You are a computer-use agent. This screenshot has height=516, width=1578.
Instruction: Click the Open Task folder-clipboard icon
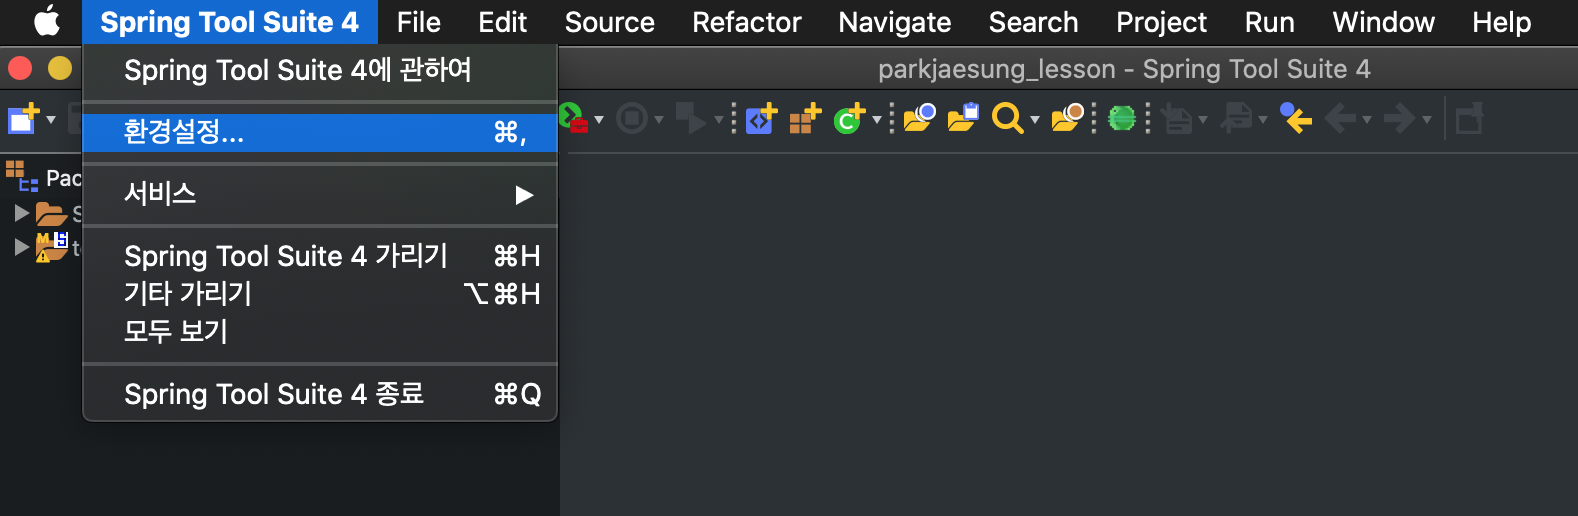pyautogui.click(x=963, y=118)
